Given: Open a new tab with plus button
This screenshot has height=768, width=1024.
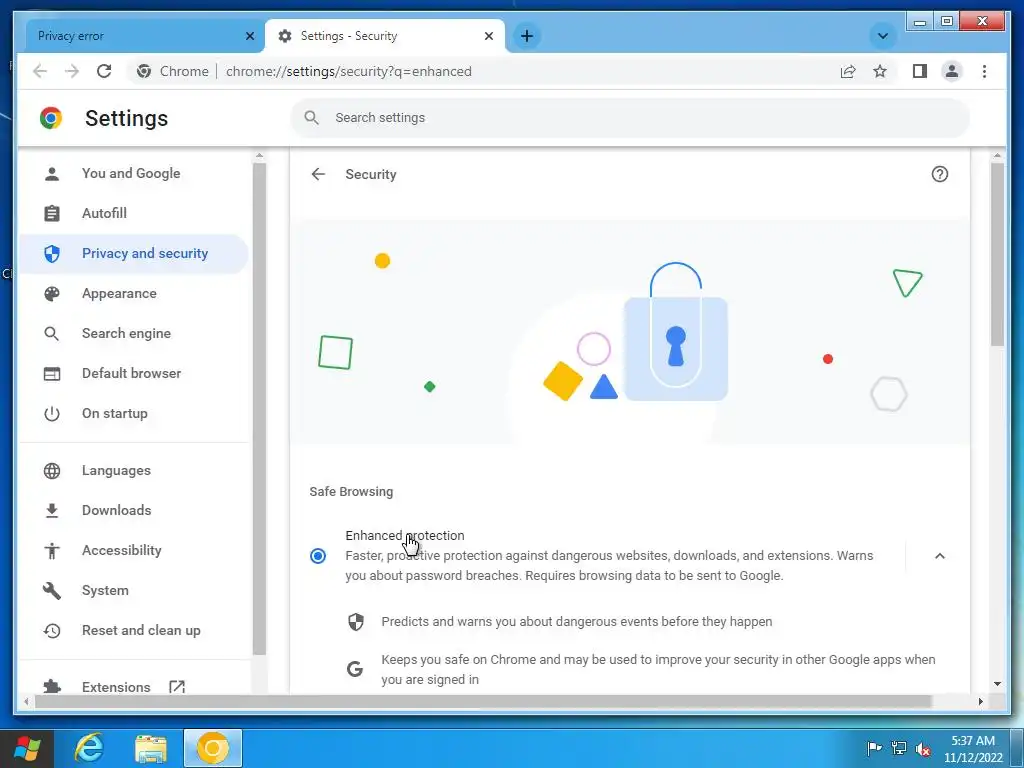Looking at the screenshot, I should 527,36.
